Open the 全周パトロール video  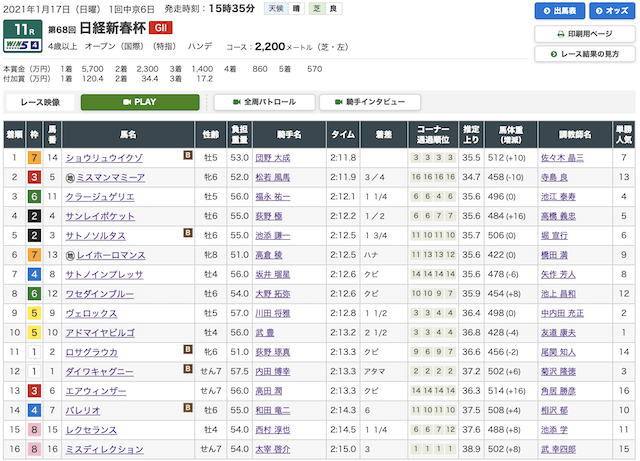point(264,102)
